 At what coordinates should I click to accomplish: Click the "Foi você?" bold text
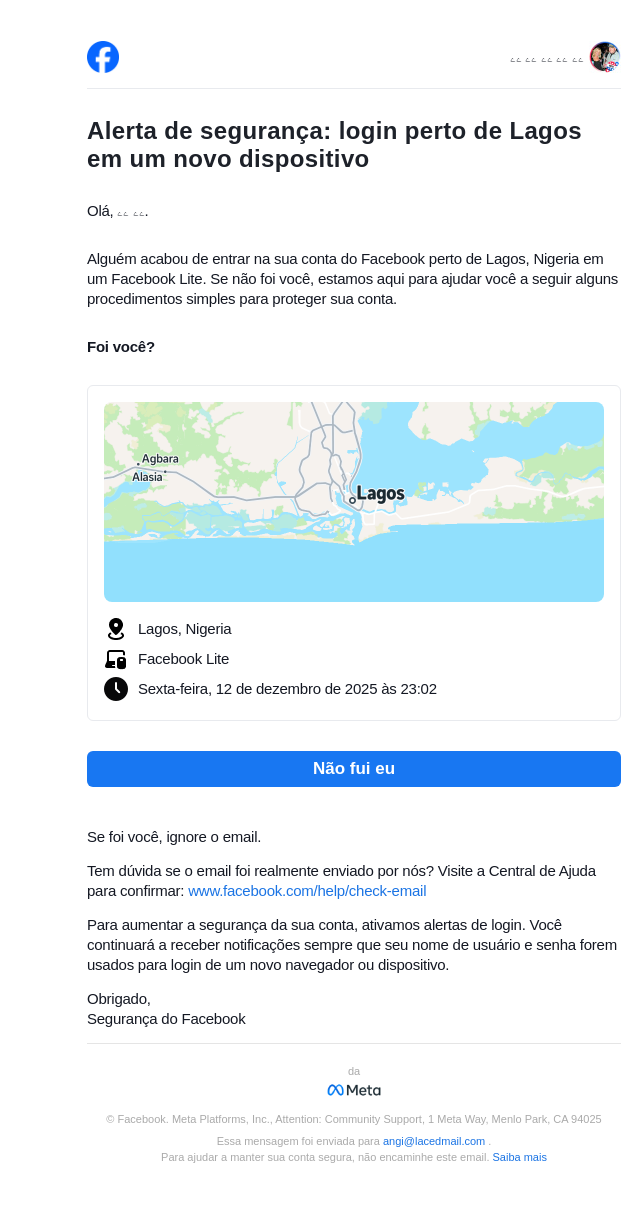(121, 347)
